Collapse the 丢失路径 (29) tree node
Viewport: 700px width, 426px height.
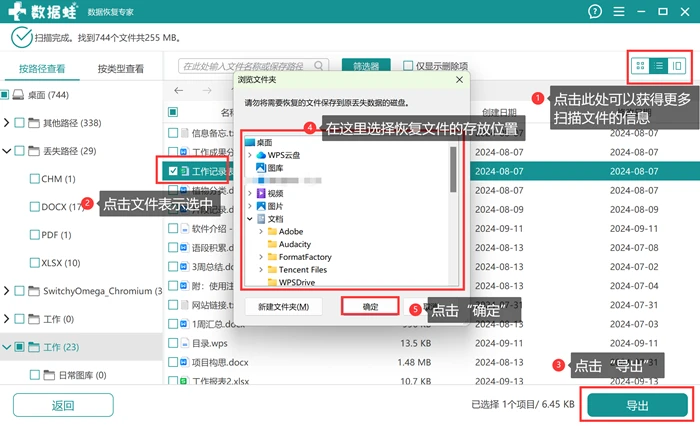(6, 151)
